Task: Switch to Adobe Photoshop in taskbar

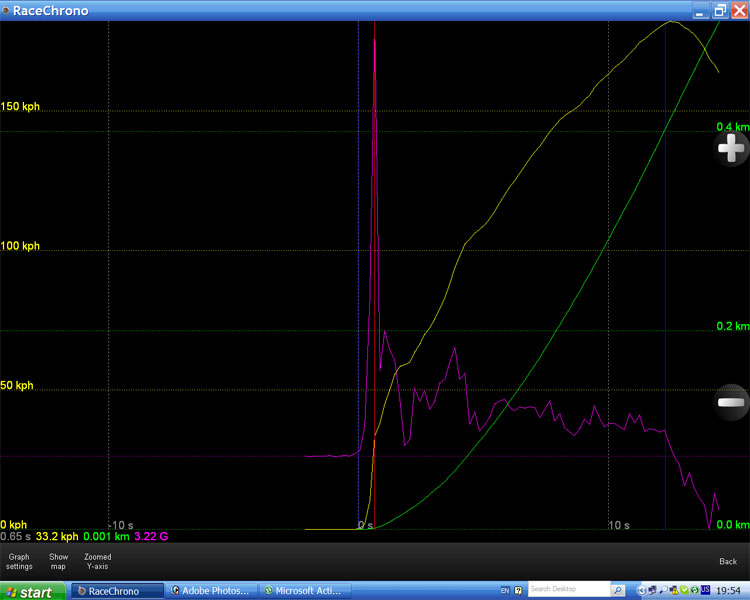Action: (212, 591)
